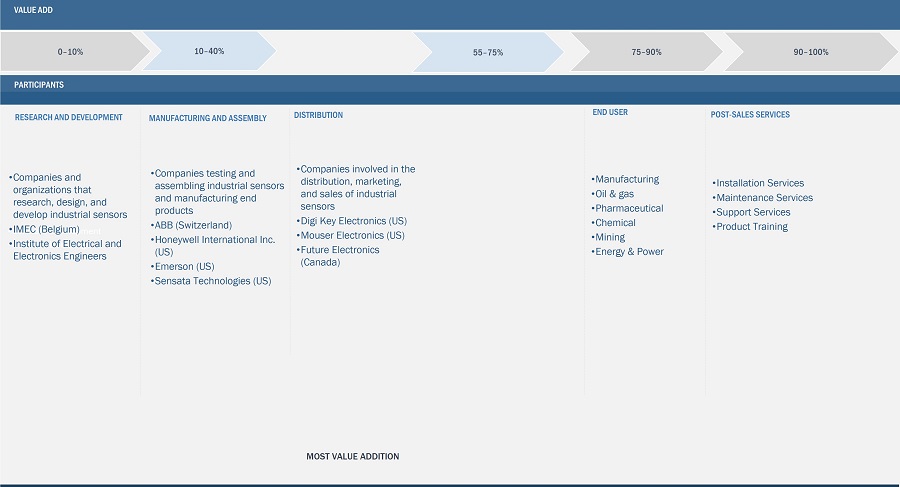The height and width of the screenshot is (487, 900).
Task: Click the IMEC (Belgium) entry
Action: (x=46, y=230)
